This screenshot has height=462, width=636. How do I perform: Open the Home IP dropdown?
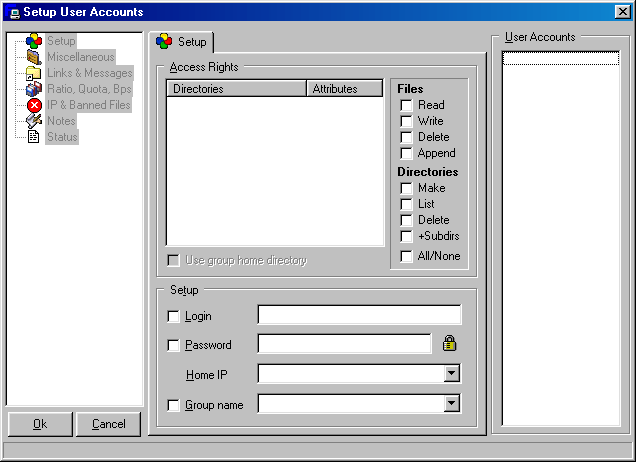click(x=451, y=374)
